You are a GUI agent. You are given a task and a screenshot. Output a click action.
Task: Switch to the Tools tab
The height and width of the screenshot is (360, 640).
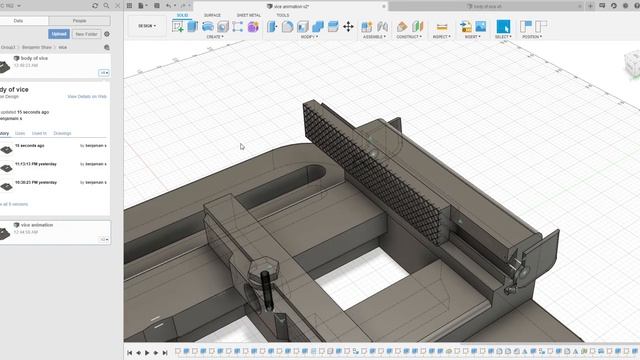pyautogui.click(x=282, y=15)
